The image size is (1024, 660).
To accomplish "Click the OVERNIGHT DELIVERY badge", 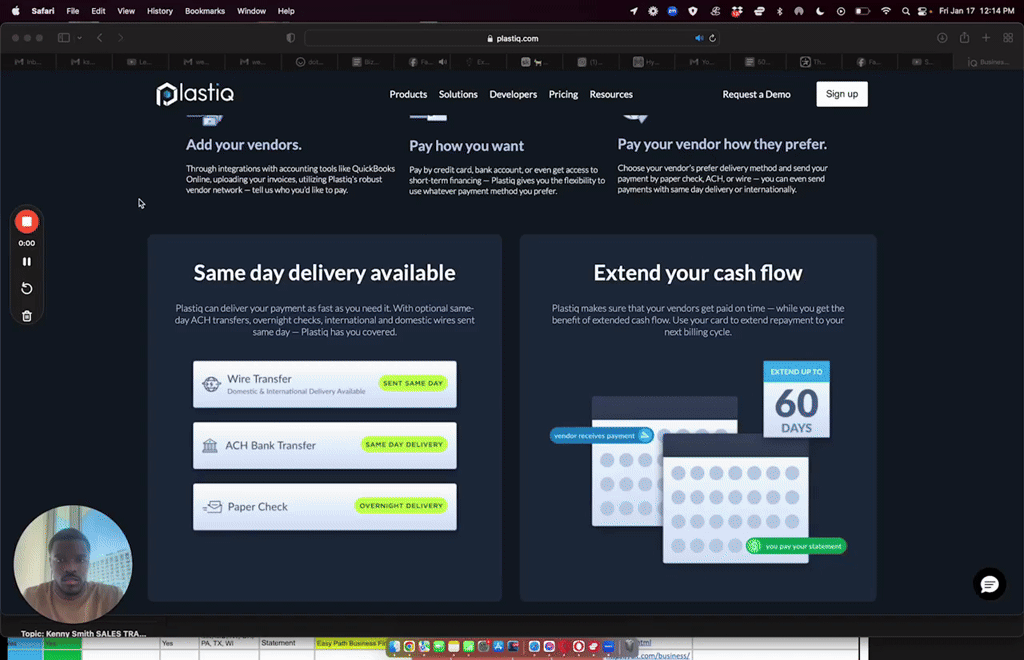I will tap(401, 506).
